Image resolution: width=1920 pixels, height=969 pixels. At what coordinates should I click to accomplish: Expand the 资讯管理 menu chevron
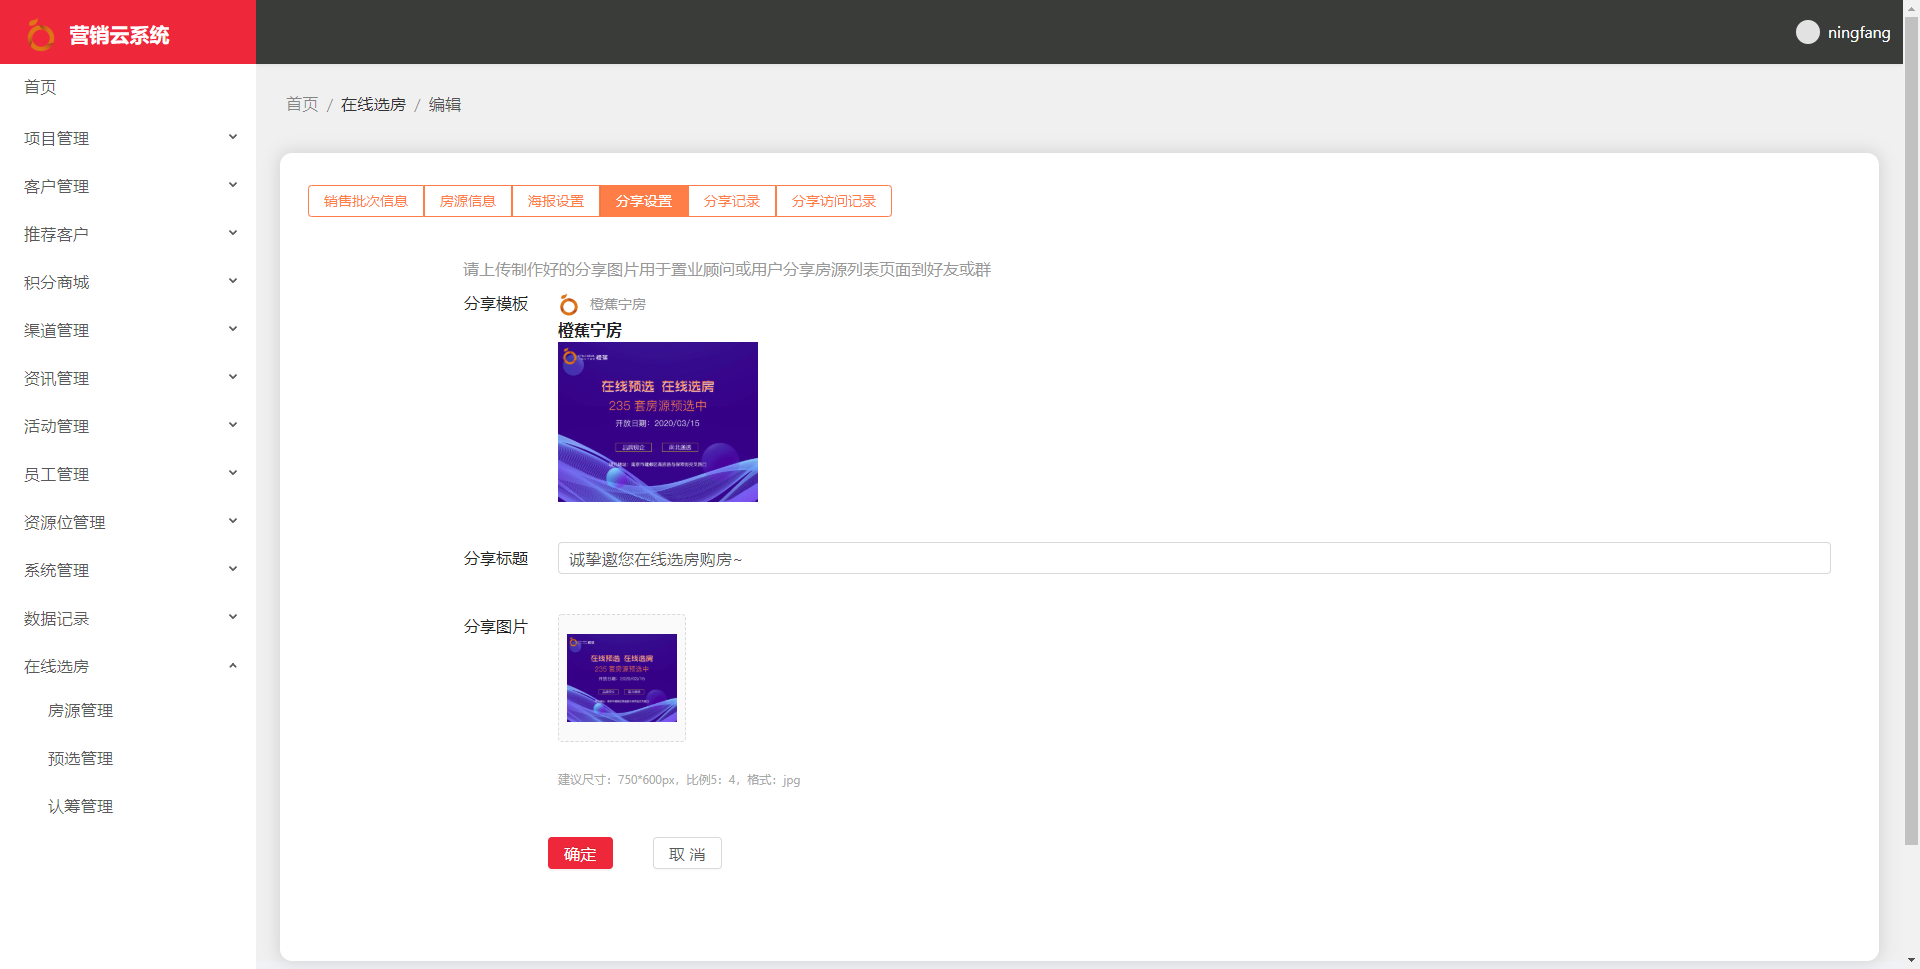[x=233, y=377]
